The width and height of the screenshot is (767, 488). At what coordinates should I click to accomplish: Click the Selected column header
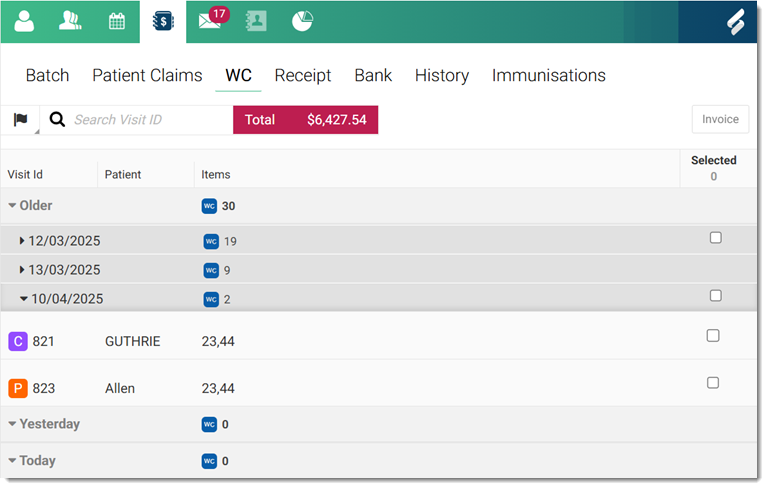[x=714, y=160]
